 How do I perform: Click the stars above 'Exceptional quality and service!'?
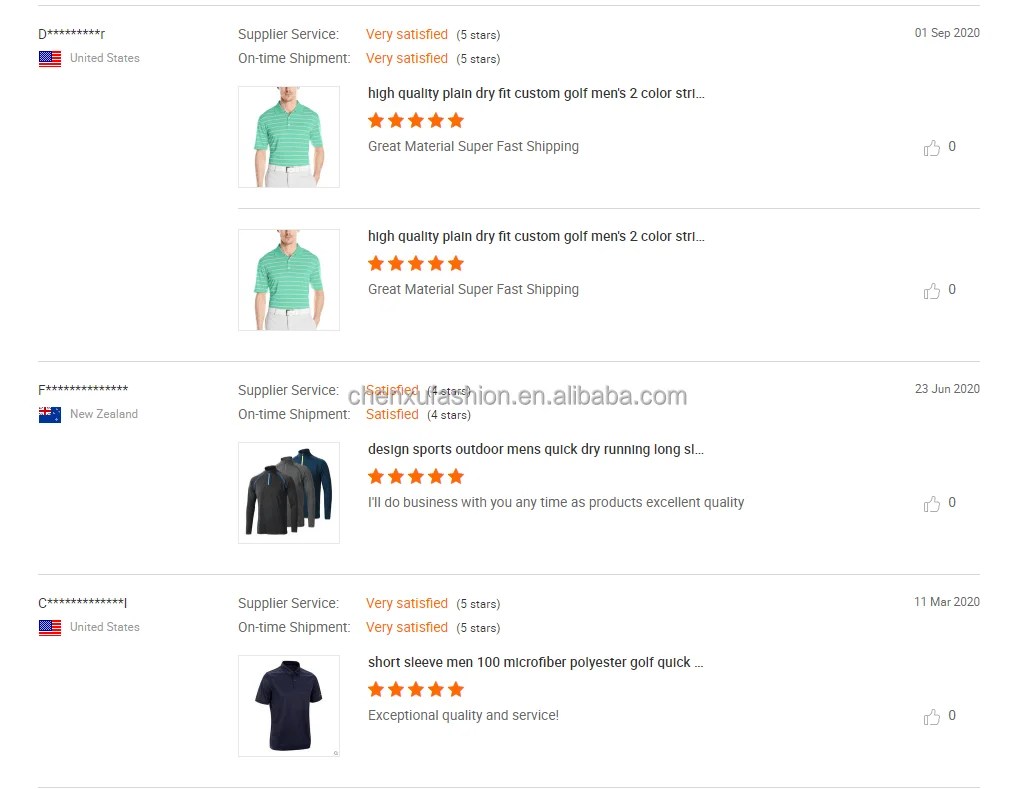[416, 690]
